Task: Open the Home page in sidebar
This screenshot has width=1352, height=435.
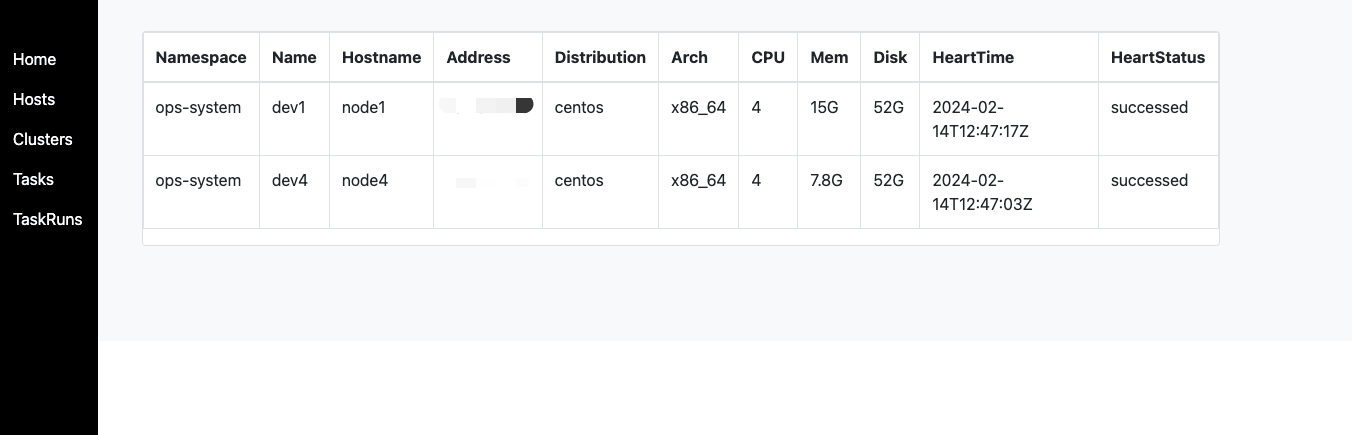Action: click(34, 60)
